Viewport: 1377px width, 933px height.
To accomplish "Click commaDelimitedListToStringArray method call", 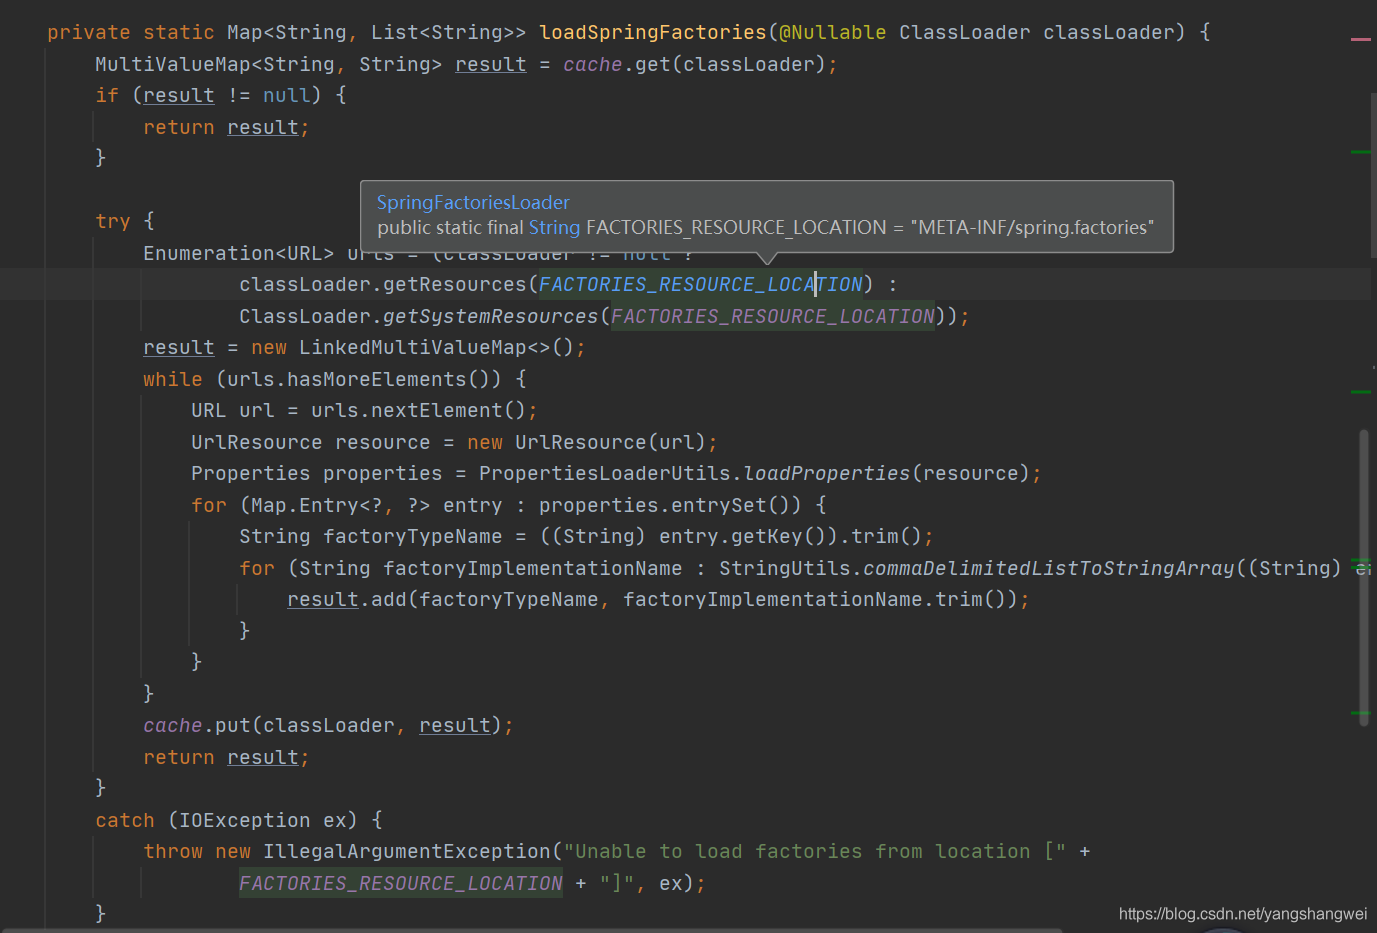I will click(x=1048, y=569).
